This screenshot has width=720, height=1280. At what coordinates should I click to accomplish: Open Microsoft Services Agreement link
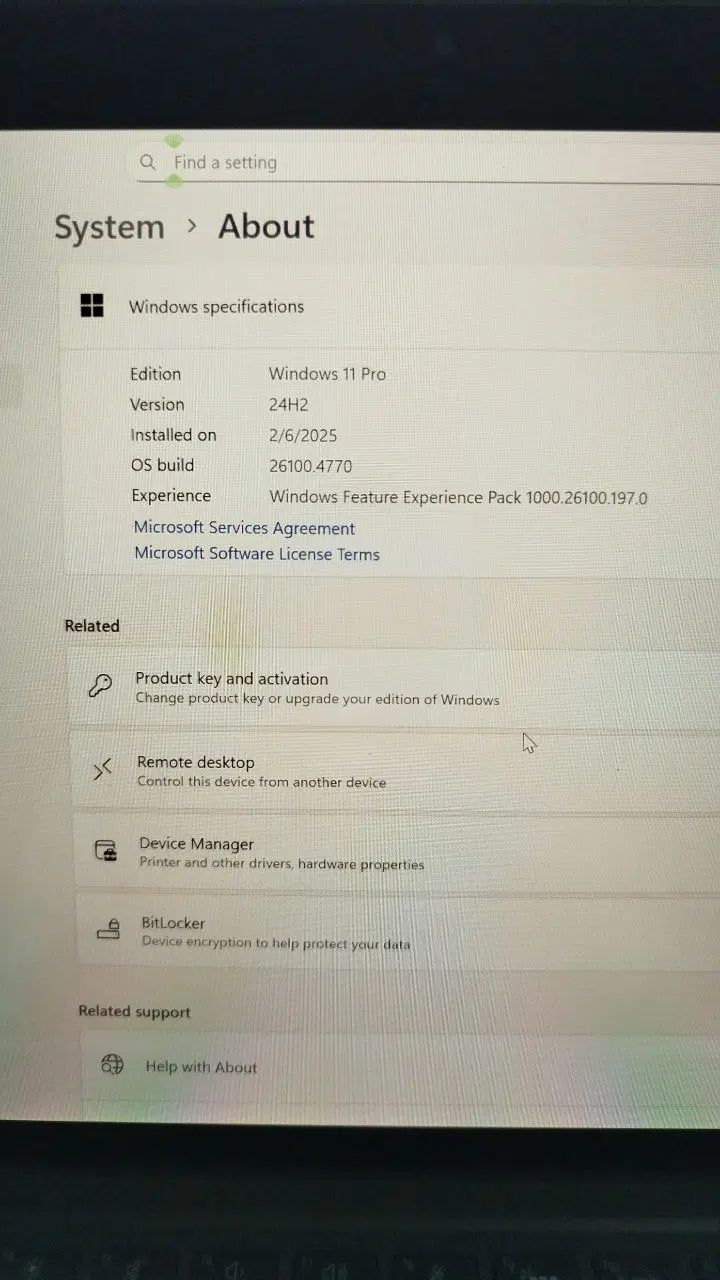(244, 528)
